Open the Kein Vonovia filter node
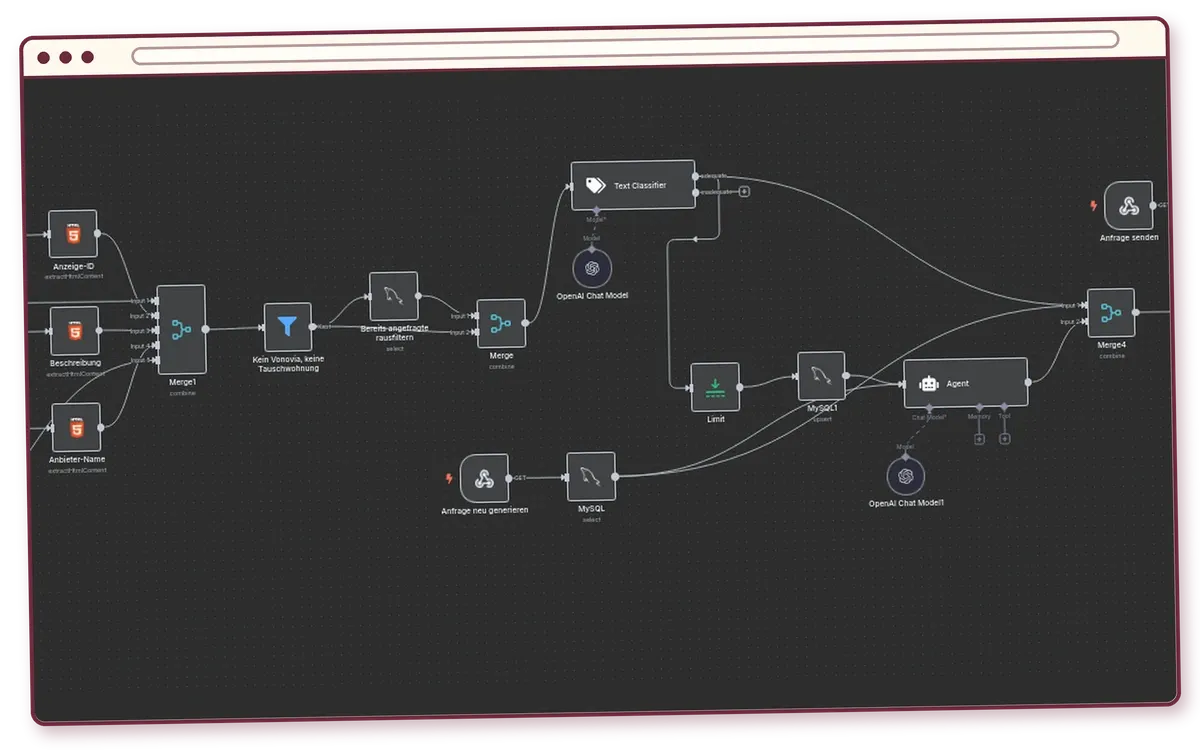1200x750 pixels. [x=287, y=327]
